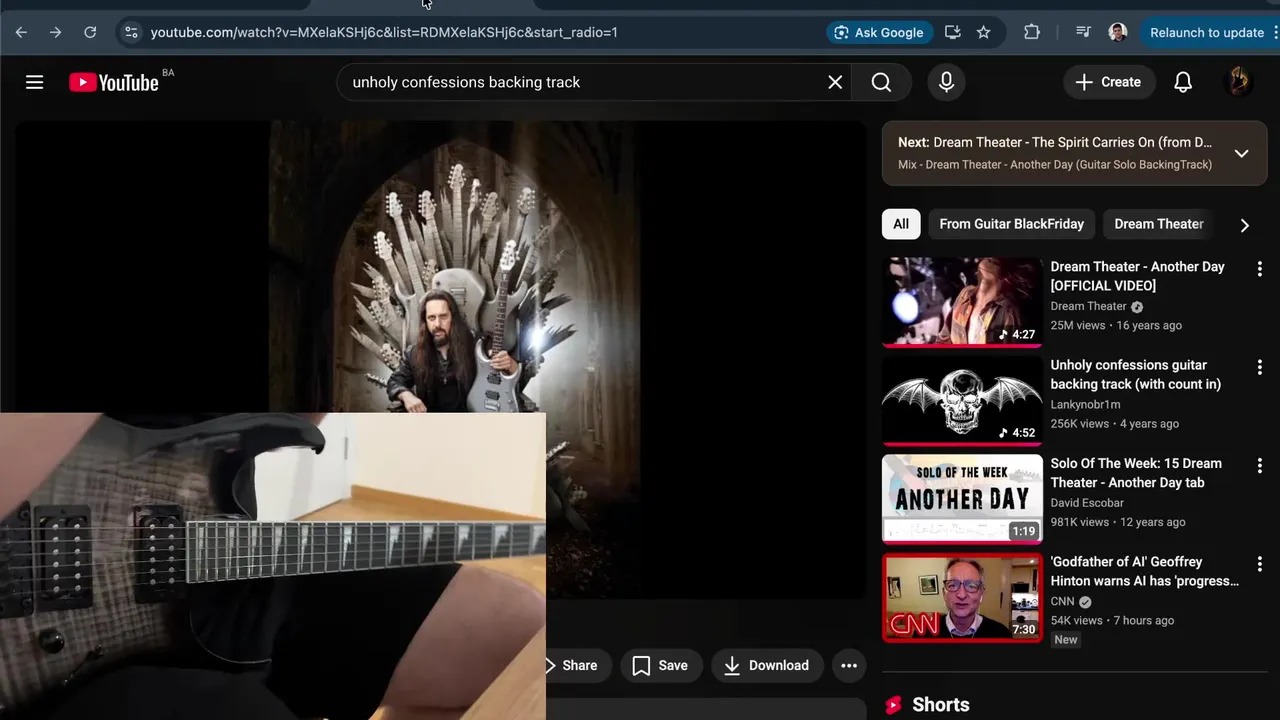Screen dimensions: 1280x720
Task: Reload the current page
Action: pos(90,32)
